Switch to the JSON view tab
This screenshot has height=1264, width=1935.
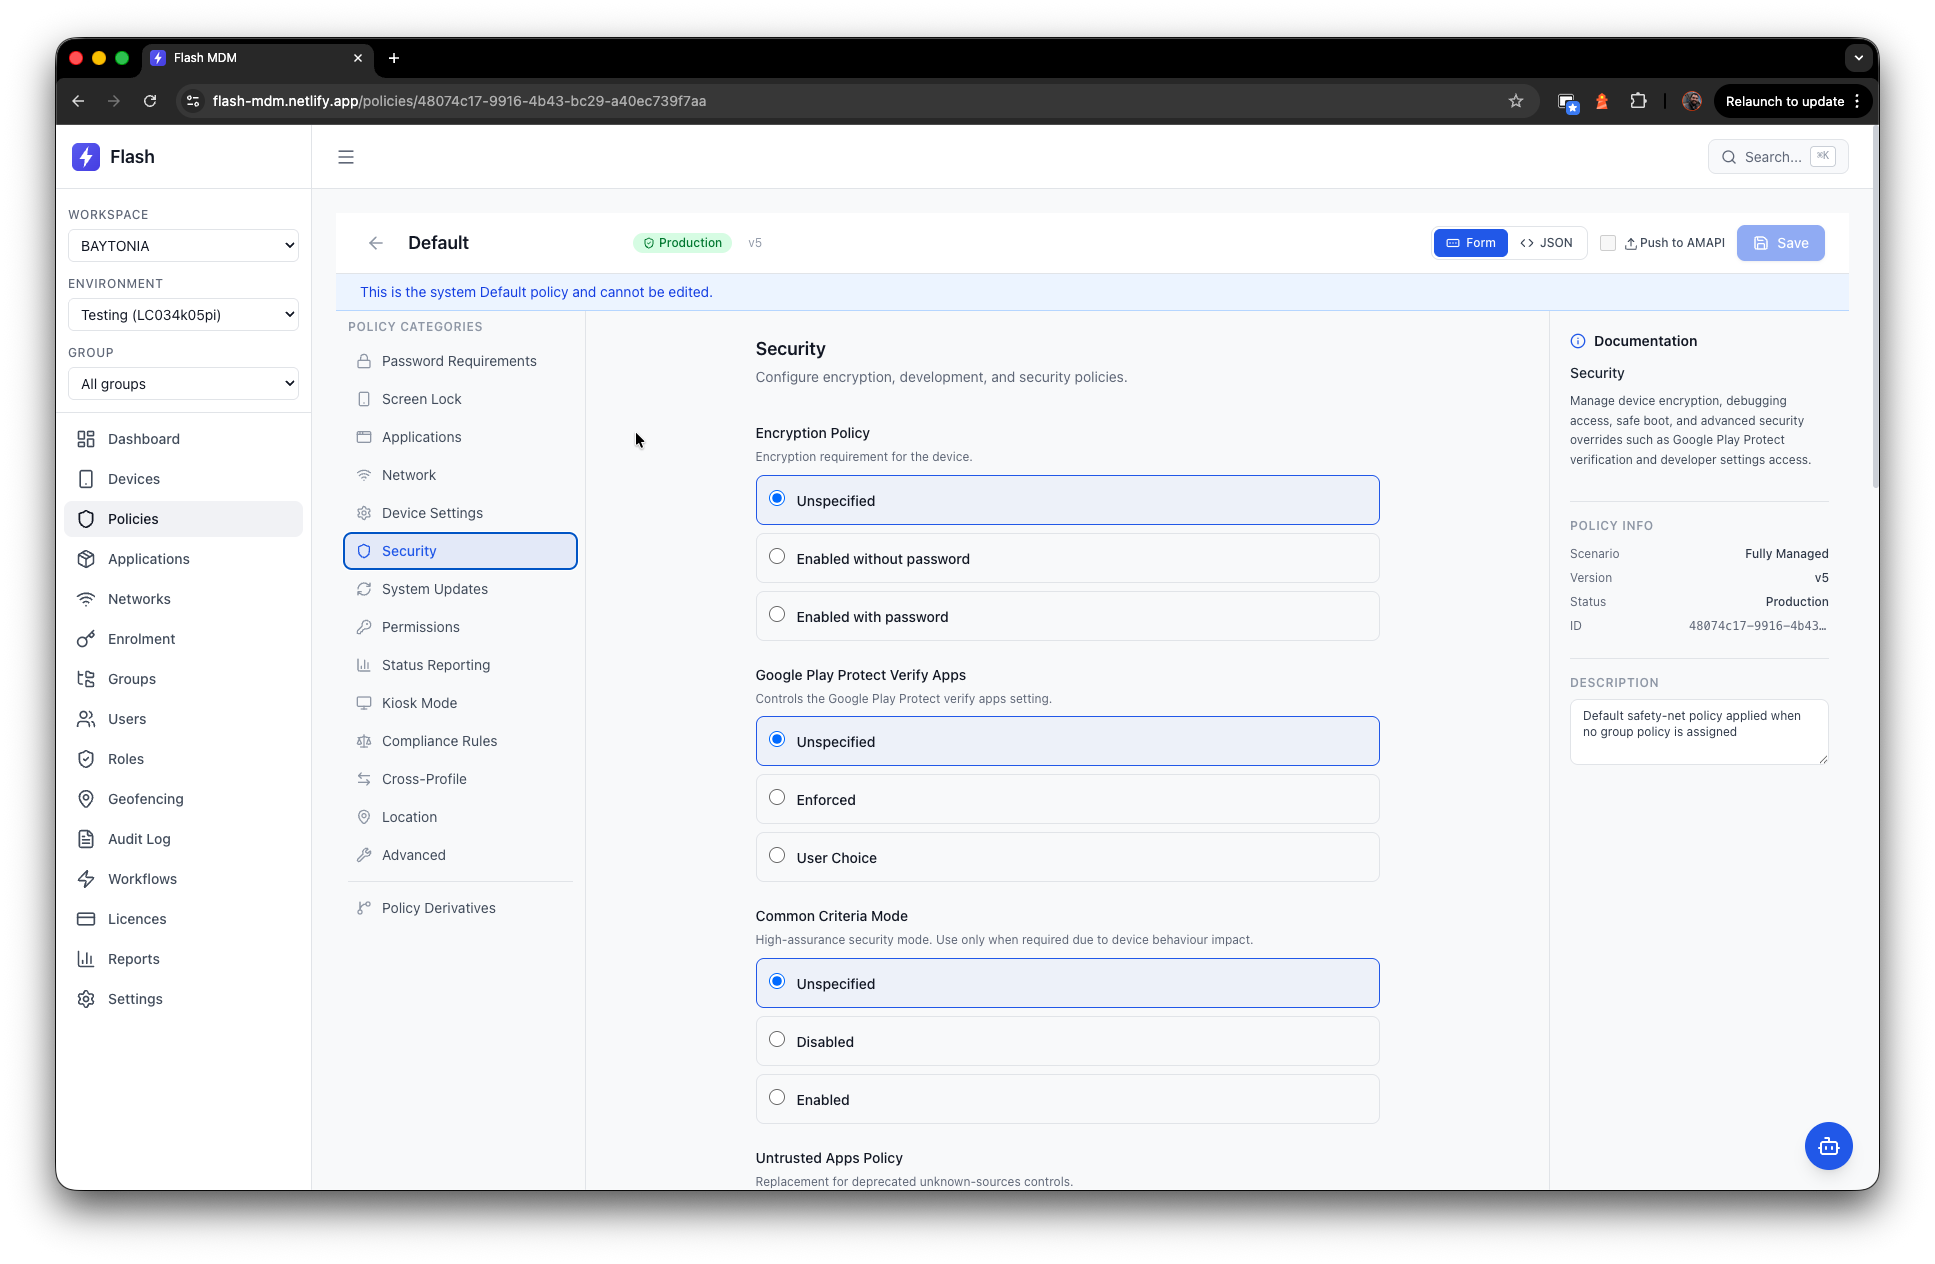pos(1547,243)
